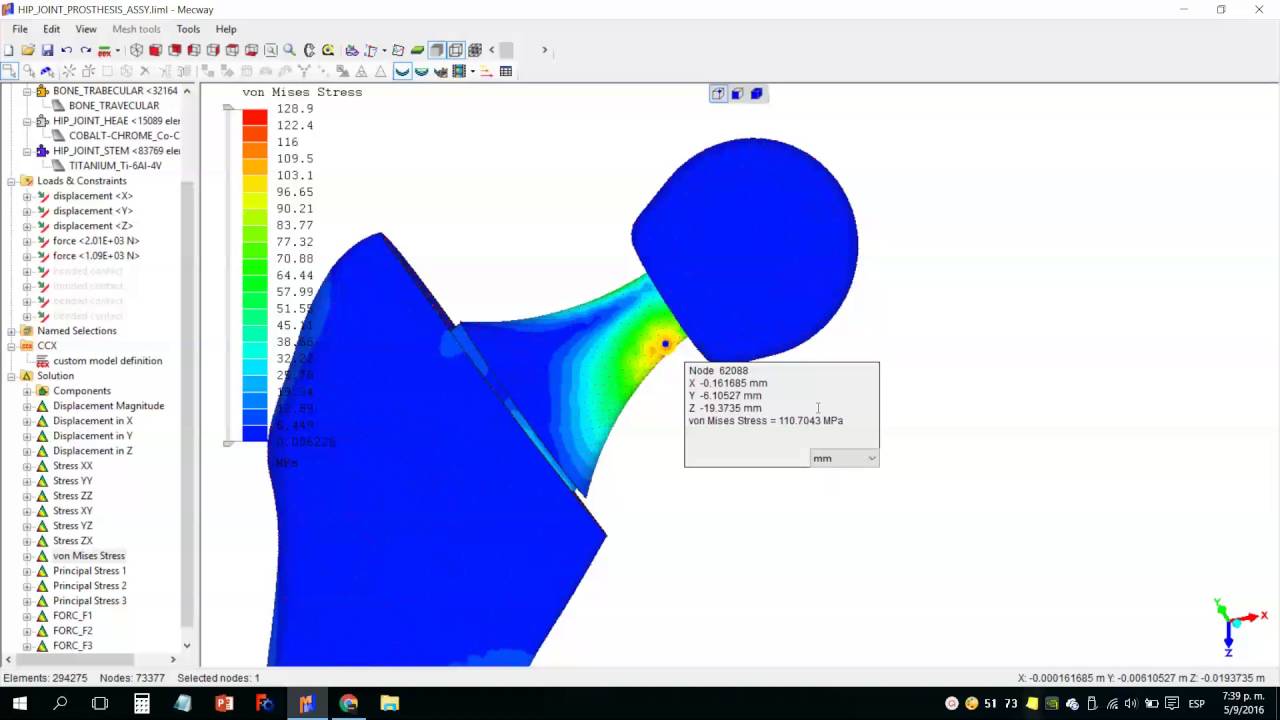This screenshot has width=1280, height=720.
Task: Select Principal Stress 1 result
Action: coord(89,571)
